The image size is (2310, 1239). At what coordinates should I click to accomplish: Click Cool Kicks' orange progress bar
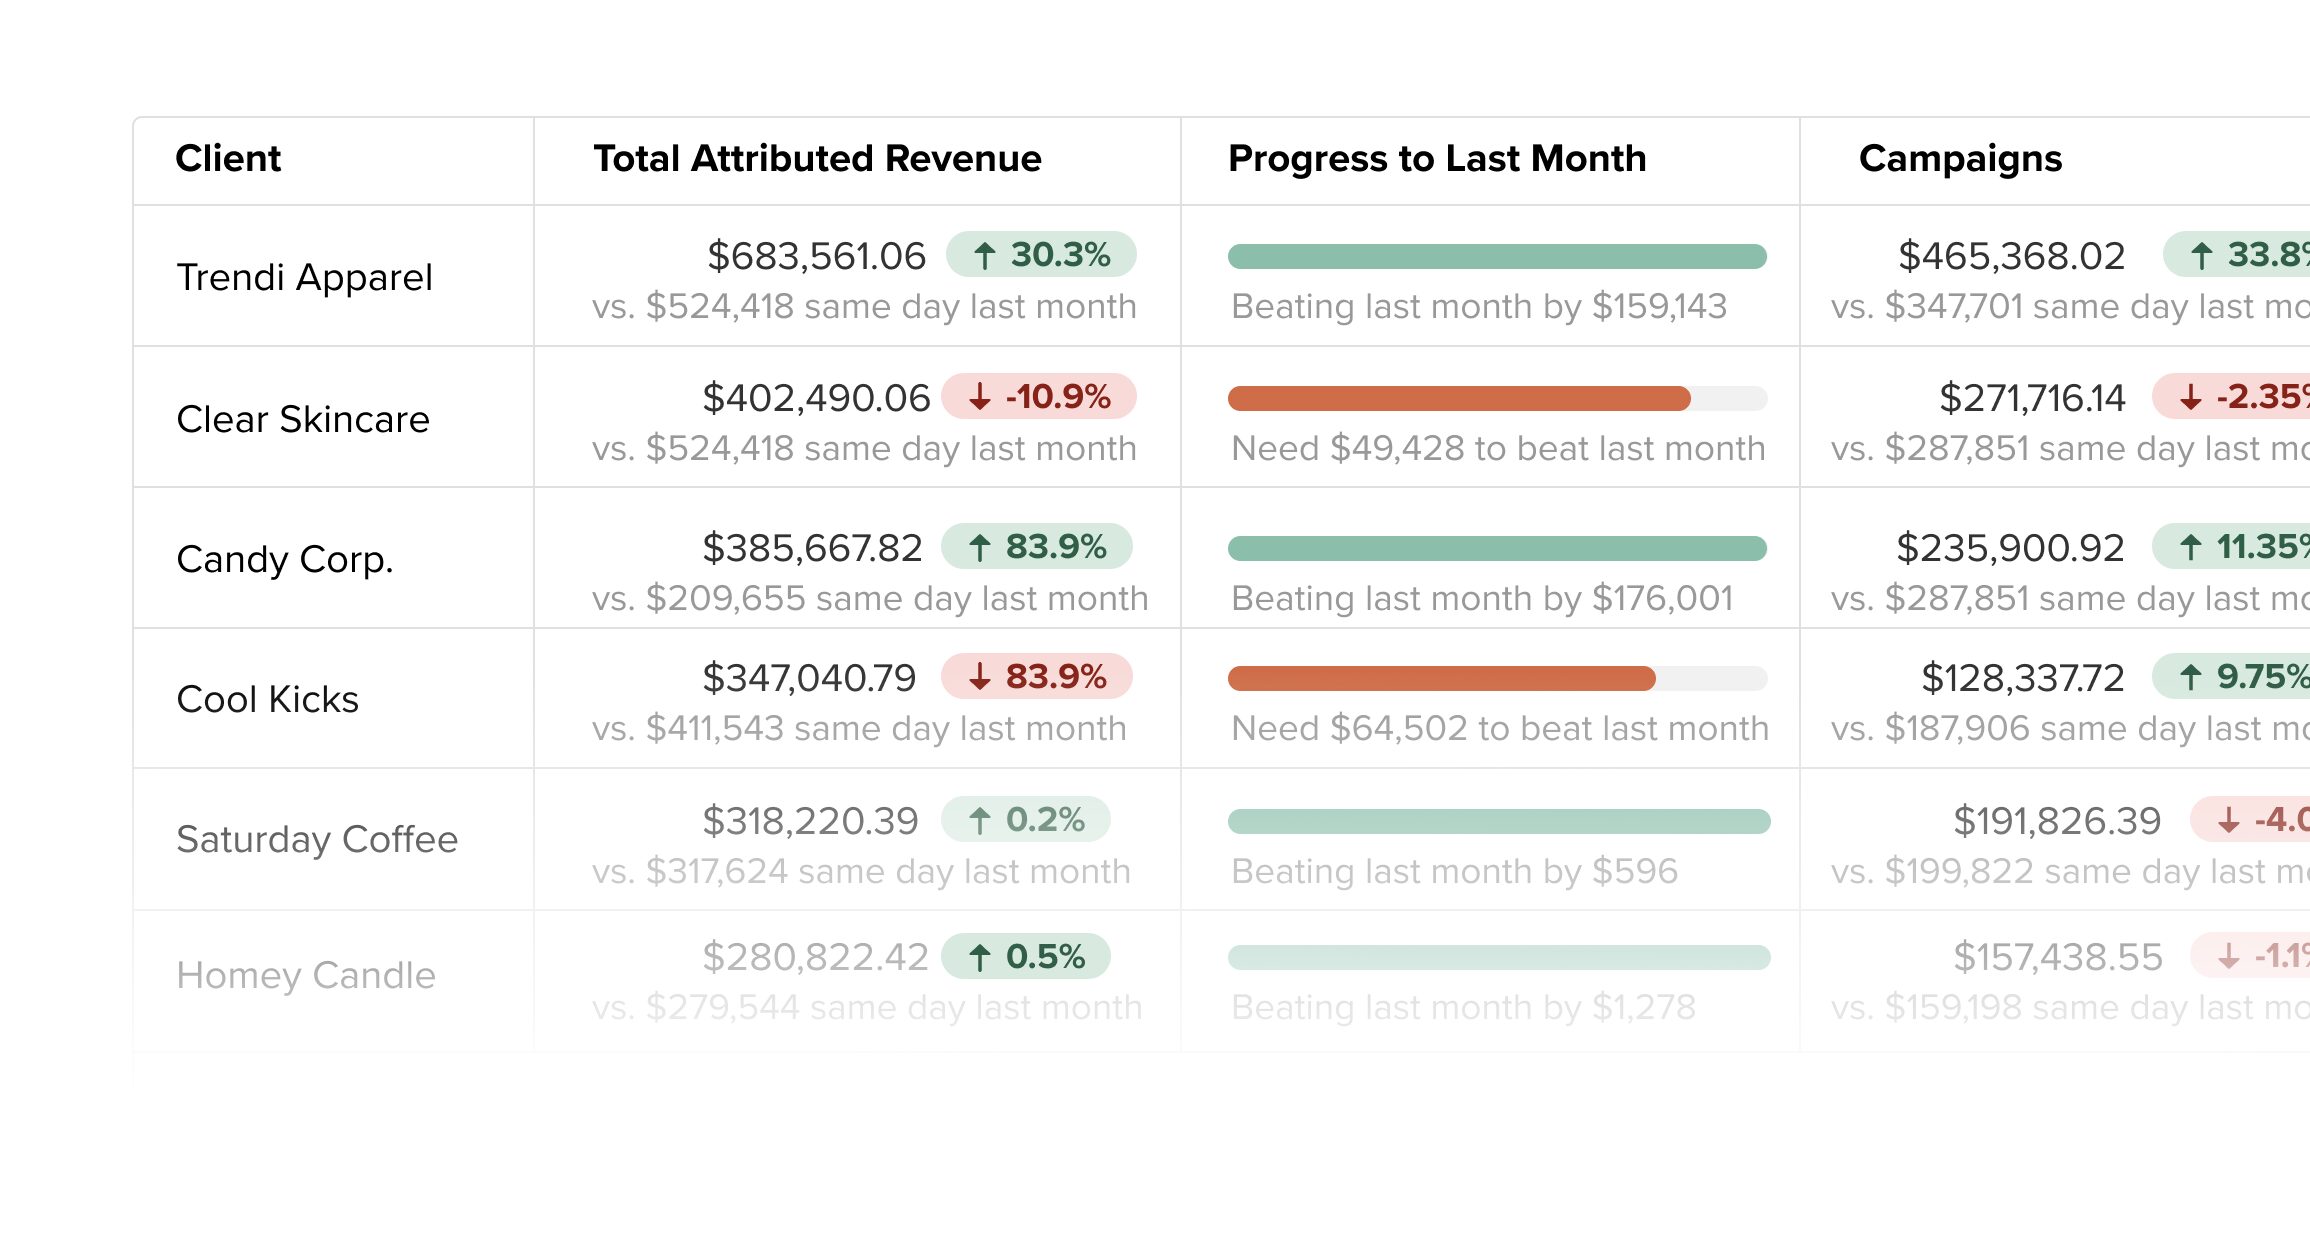[1441, 679]
